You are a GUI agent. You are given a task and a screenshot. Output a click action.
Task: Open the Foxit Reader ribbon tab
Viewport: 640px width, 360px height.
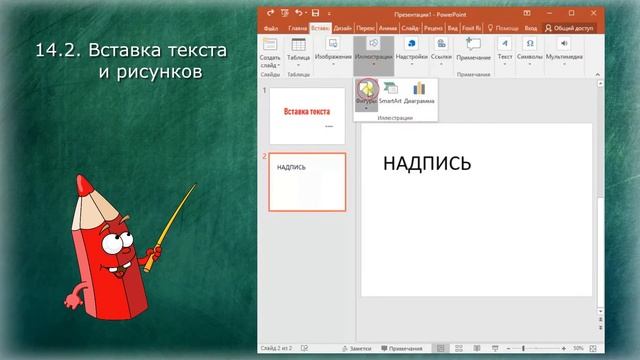(471, 28)
